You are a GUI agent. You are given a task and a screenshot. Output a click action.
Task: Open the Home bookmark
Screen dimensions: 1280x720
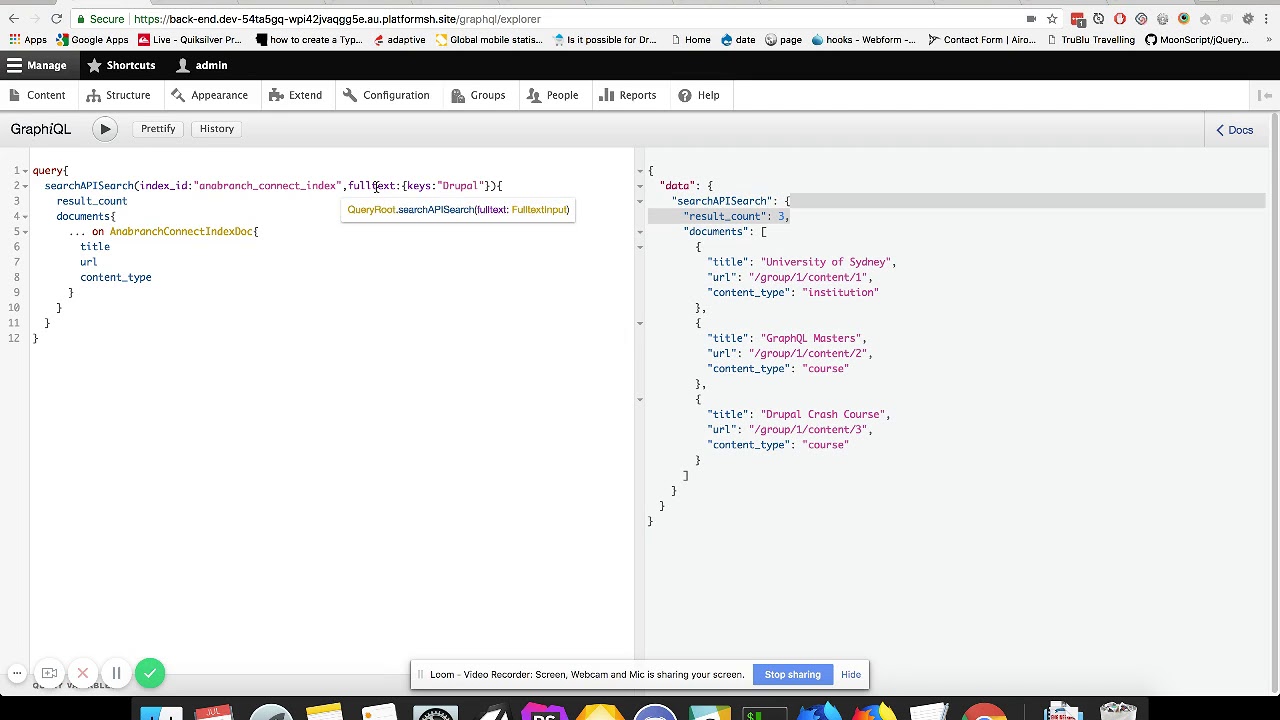pyautogui.click(x=690, y=40)
